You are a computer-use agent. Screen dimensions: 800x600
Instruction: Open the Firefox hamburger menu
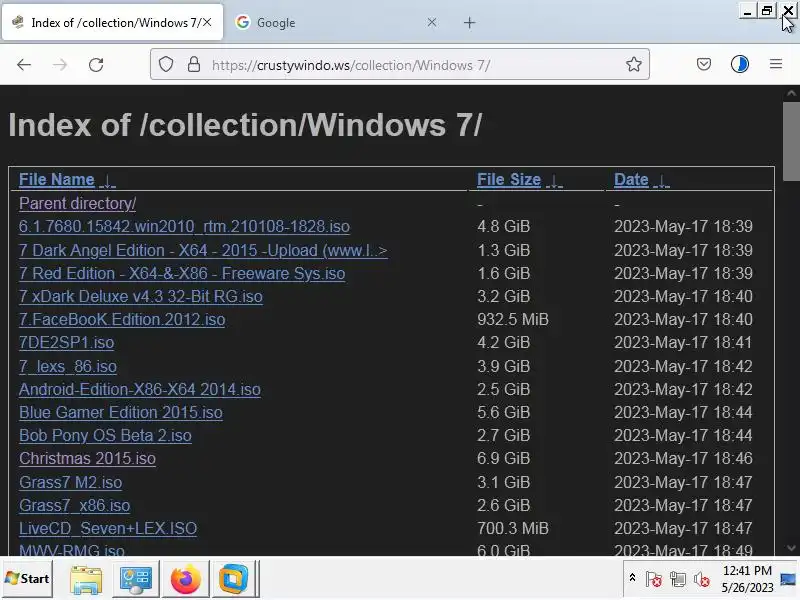[x=776, y=64]
